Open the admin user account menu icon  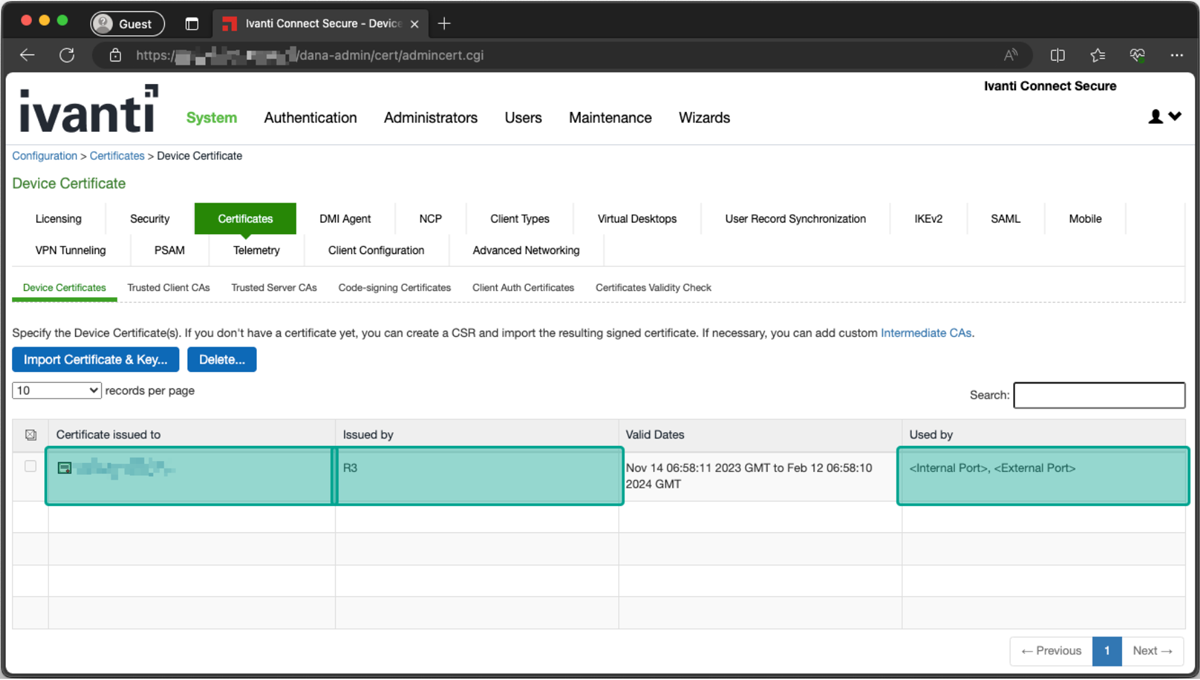pyautogui.click(x=1157, y=116)
